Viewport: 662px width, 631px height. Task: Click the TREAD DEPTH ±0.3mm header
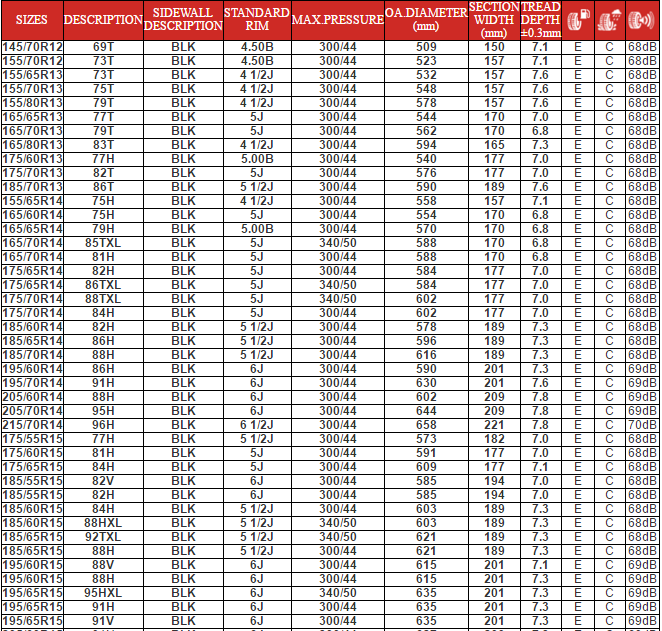[x=541, y=20]
